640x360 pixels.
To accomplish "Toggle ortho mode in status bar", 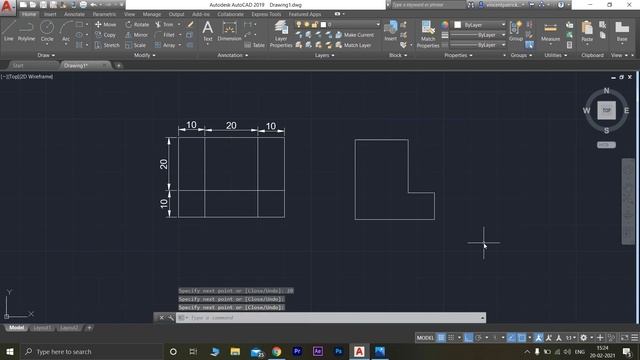I will [469, 338].
